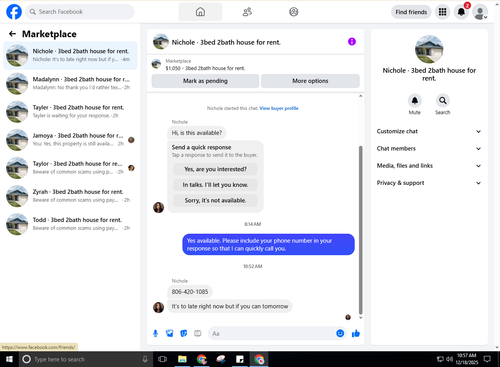Open the Facebook logo home link
Image resolution: width=500 pixels, height=367 pixels.
[x=14, y=12]
